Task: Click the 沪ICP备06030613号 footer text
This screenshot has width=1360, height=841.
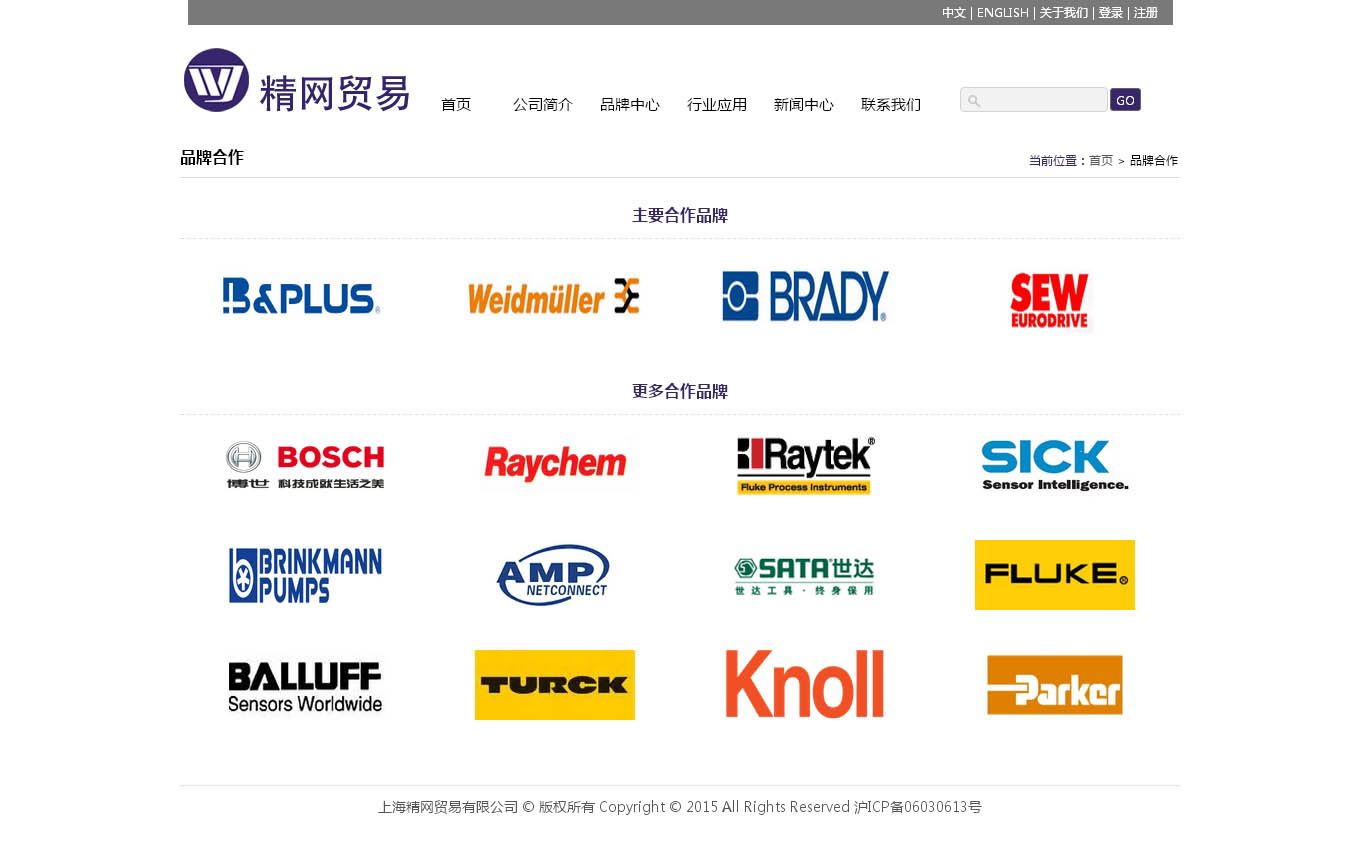Action: (918, 807)
